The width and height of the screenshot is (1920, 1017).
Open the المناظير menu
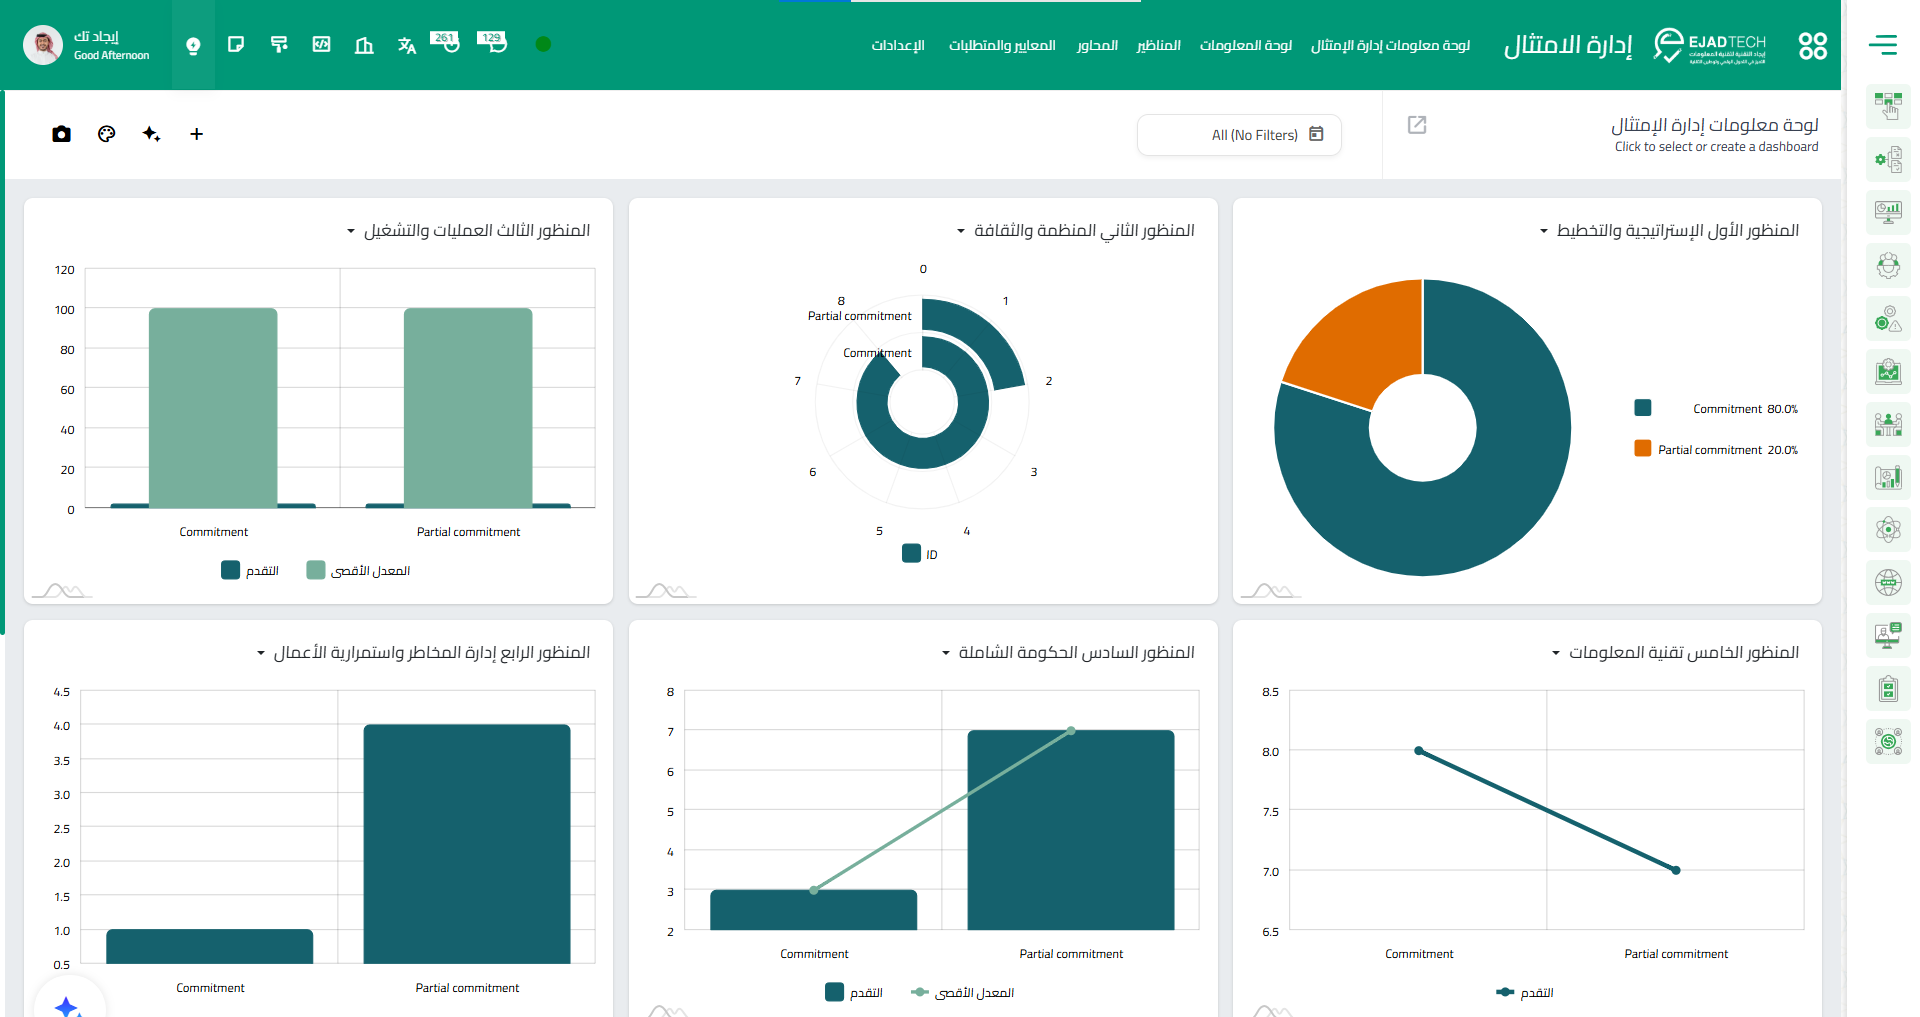[x=1158, y=45]
